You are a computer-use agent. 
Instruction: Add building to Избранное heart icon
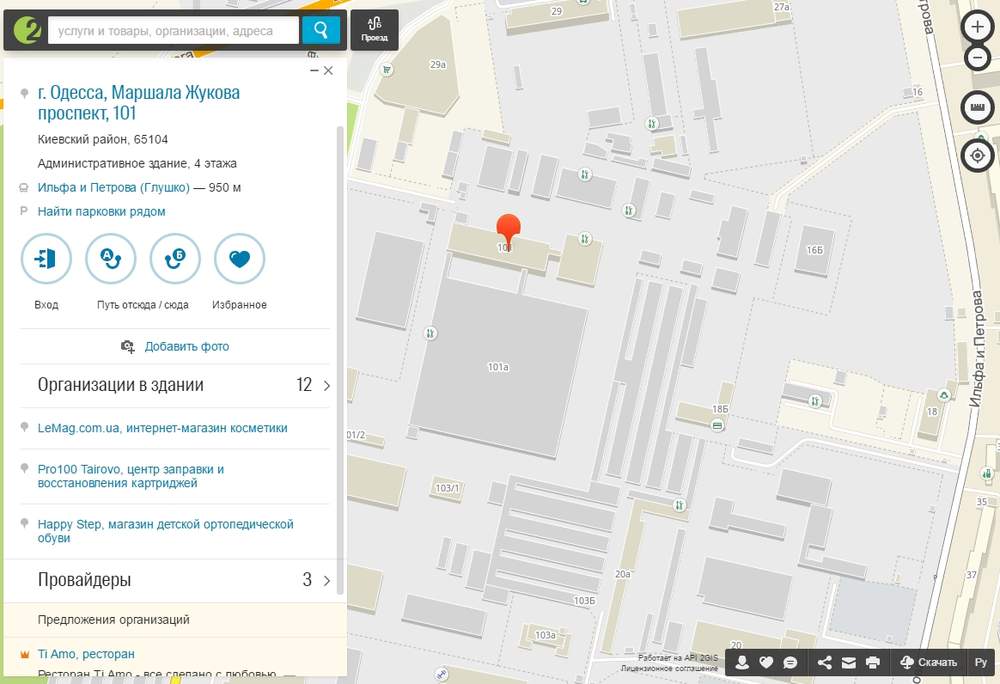240,259
